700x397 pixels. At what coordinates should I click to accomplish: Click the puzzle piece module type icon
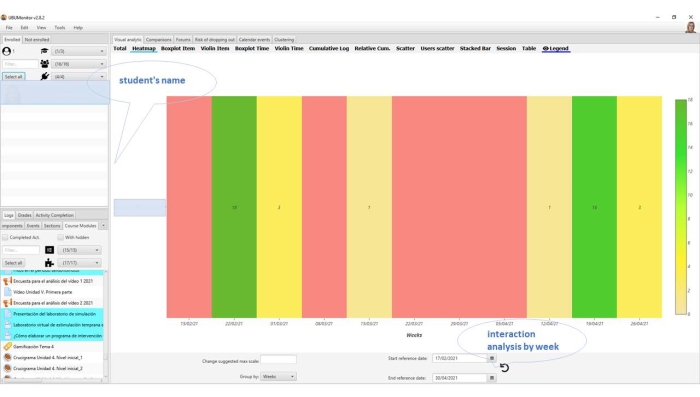(x=49, y=263)
